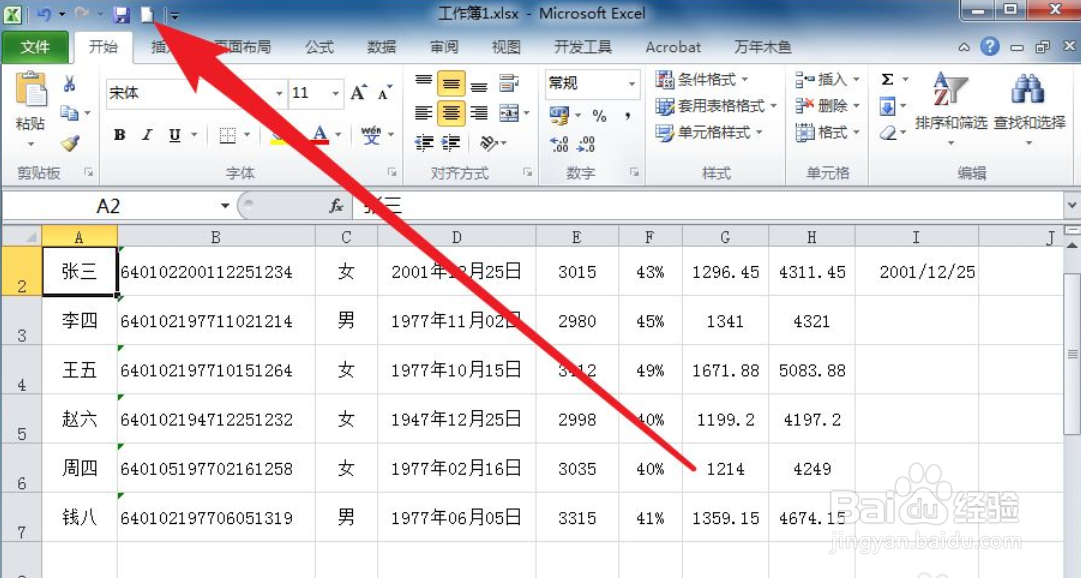Open the Font size dropdown
Viewport: 1081px width, 578px height.
coord(333,93)
